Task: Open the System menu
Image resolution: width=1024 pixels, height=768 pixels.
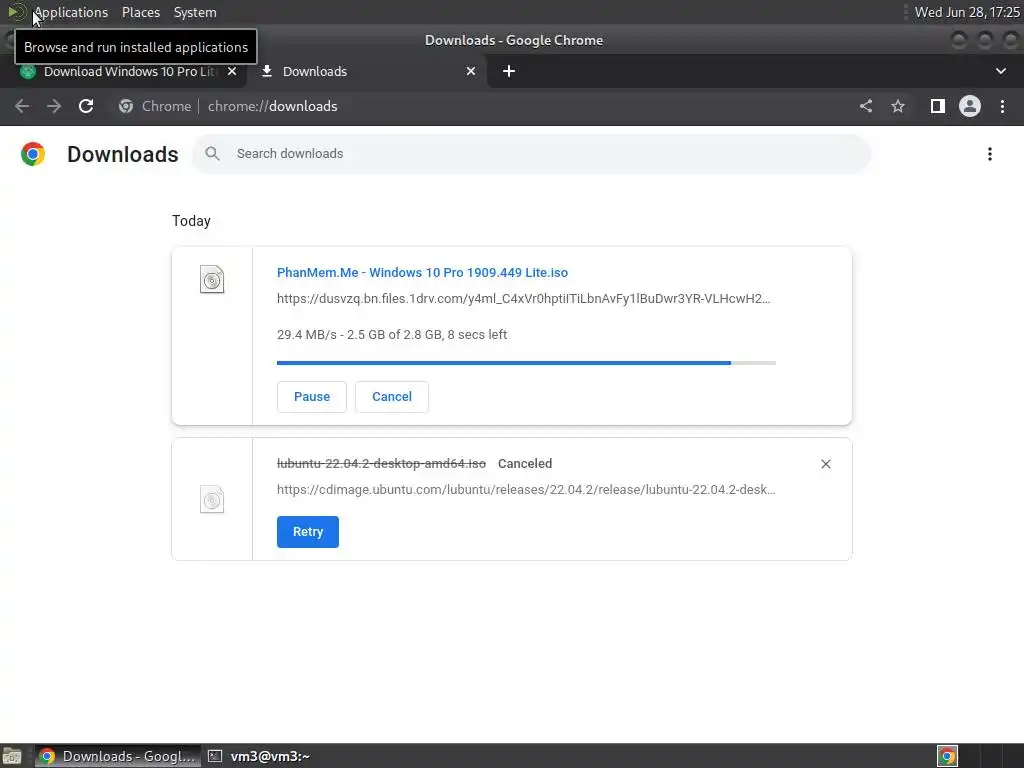Action: click(195, 12)
